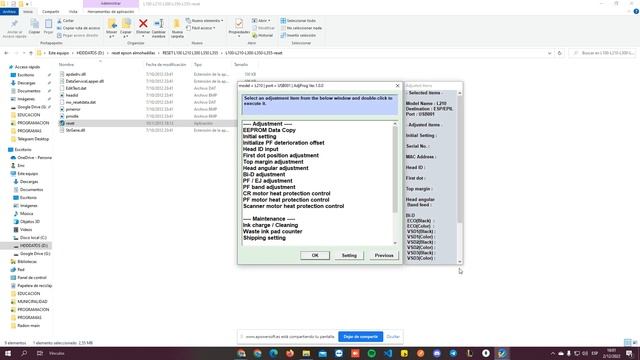Click the Copiar ribbon icon
Image resolution: width=640 pixels, height=360 pixels.
pyautogui.click(x=34, y=24)
